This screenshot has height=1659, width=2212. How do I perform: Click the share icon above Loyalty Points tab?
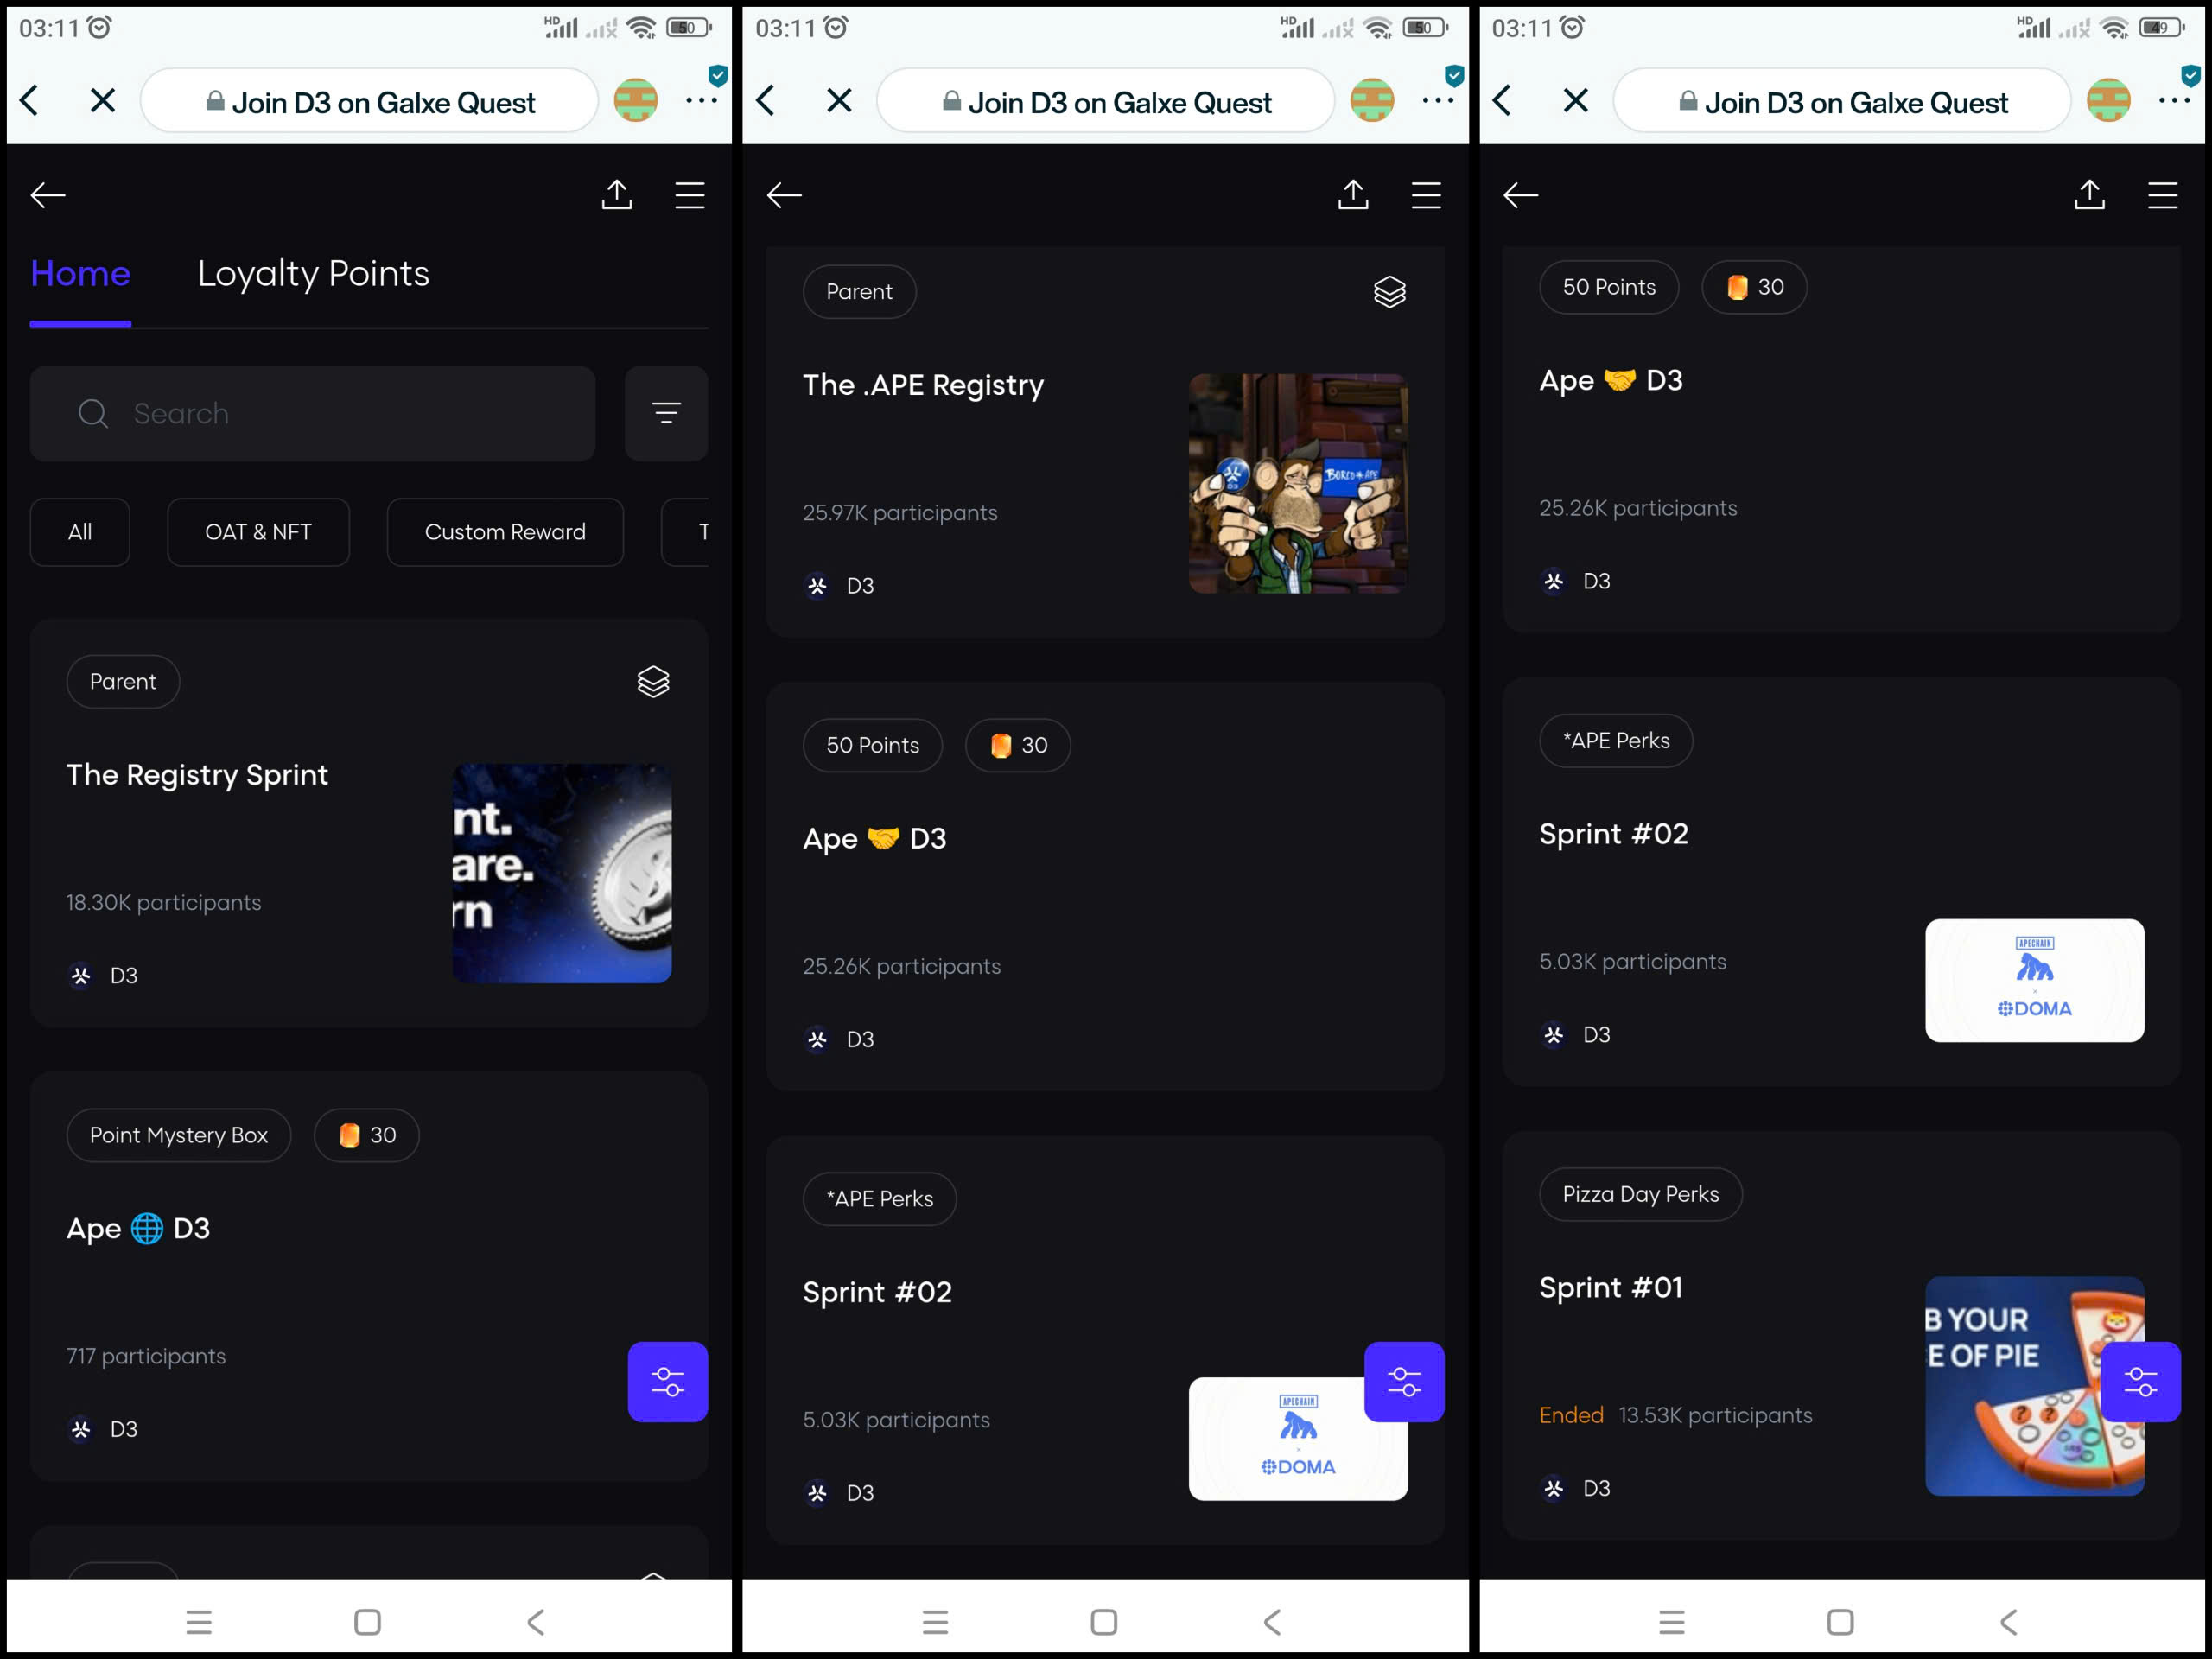(616, 195)
